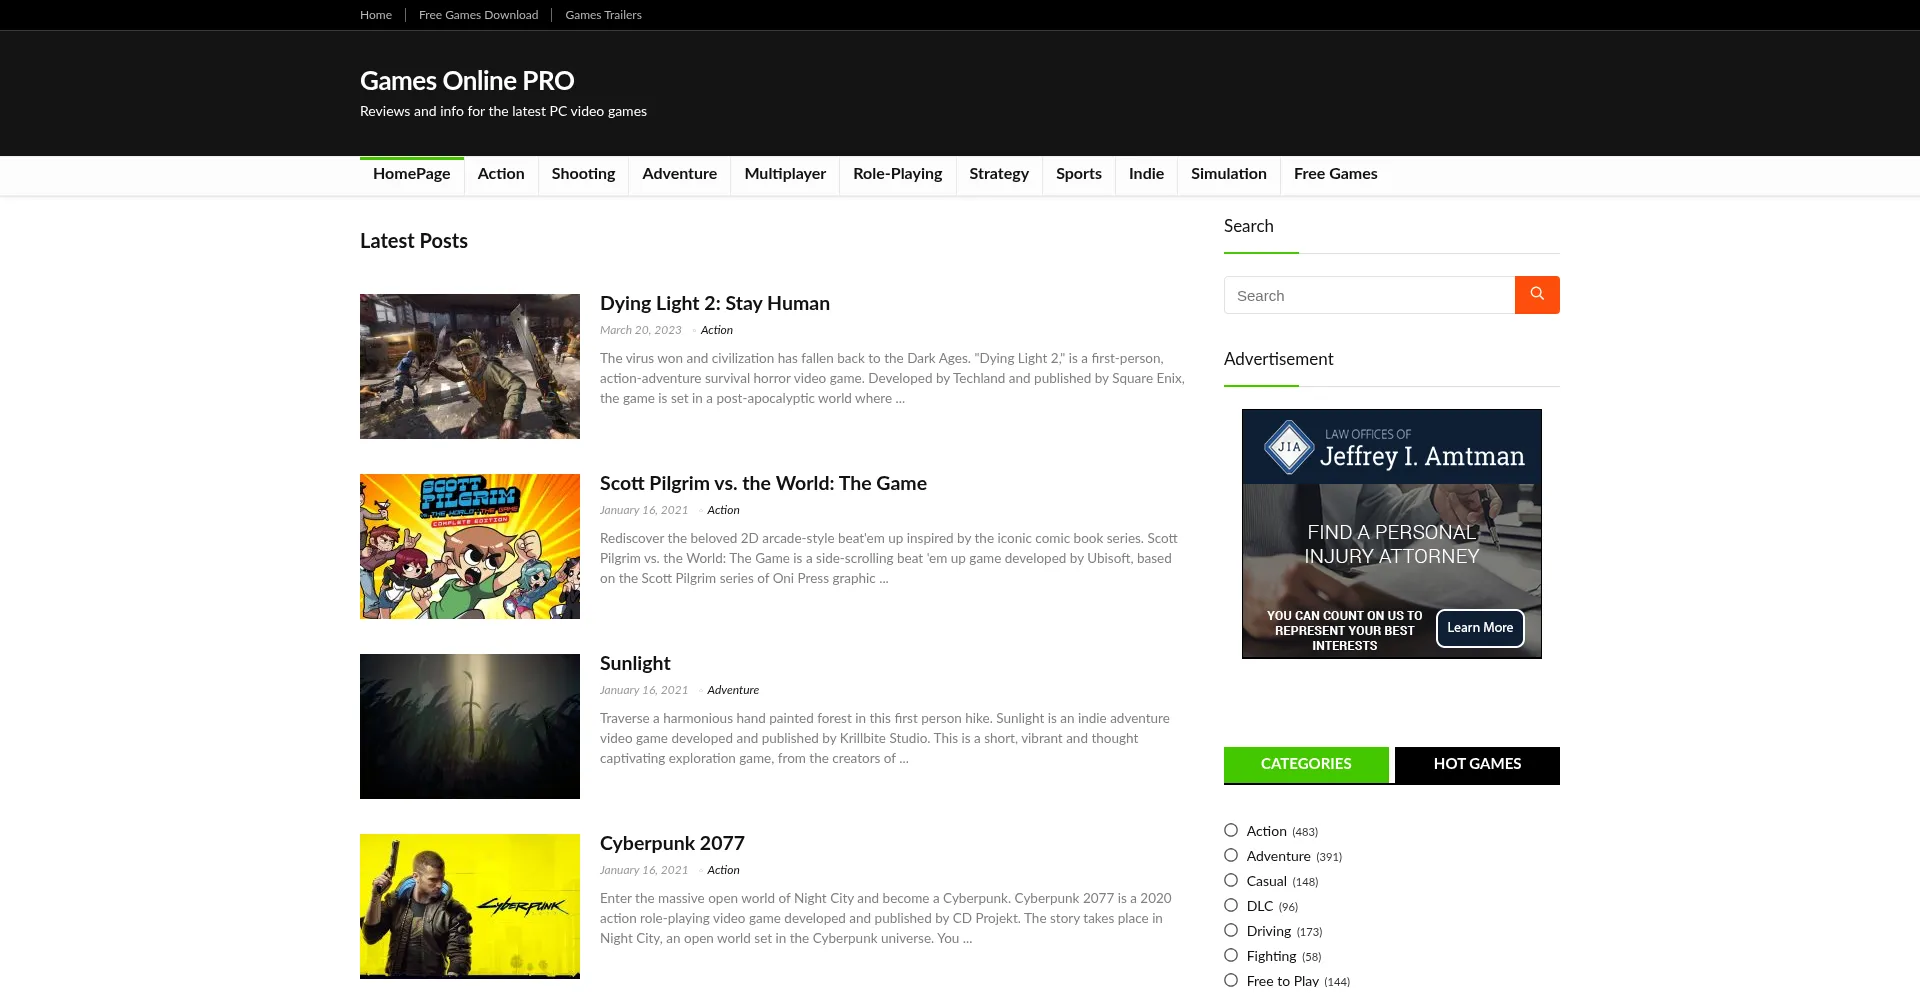The image size is (1920, 993).
Task: Click inside the Search input field
Action: (x=1370, y=295)
